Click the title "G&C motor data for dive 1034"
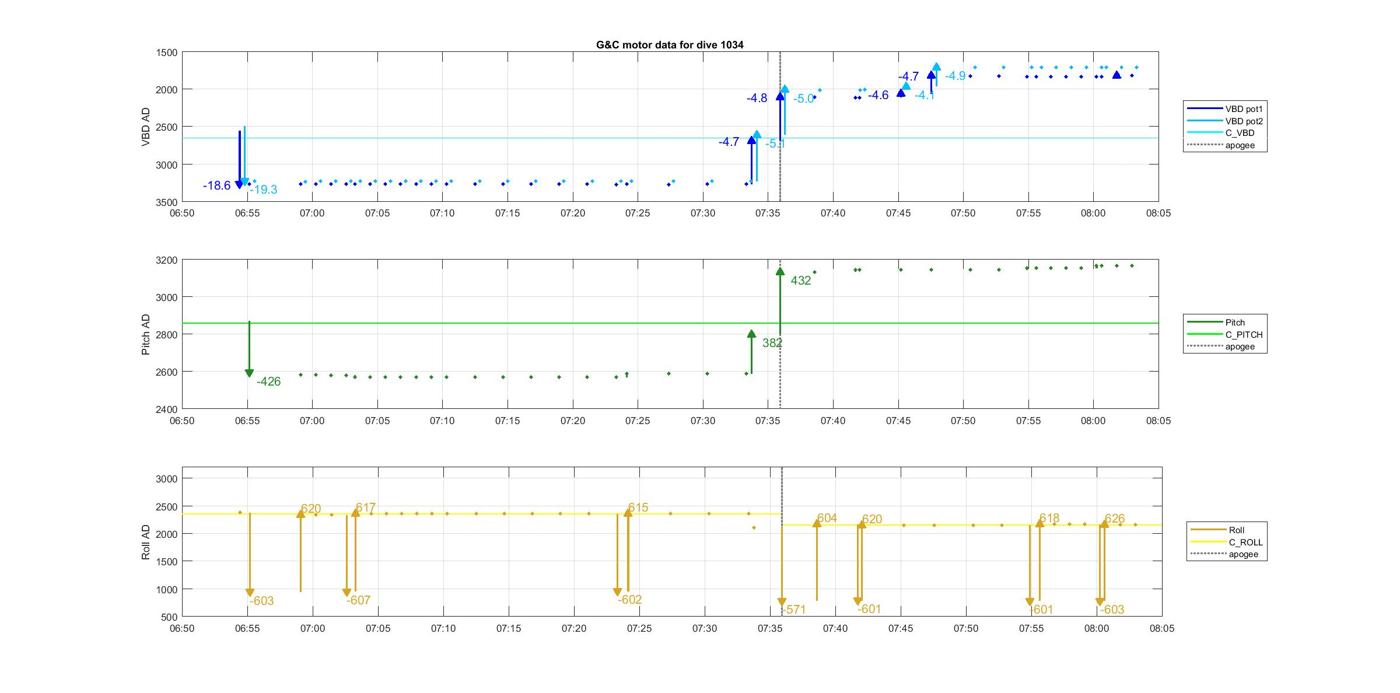 tap(670, 45)
